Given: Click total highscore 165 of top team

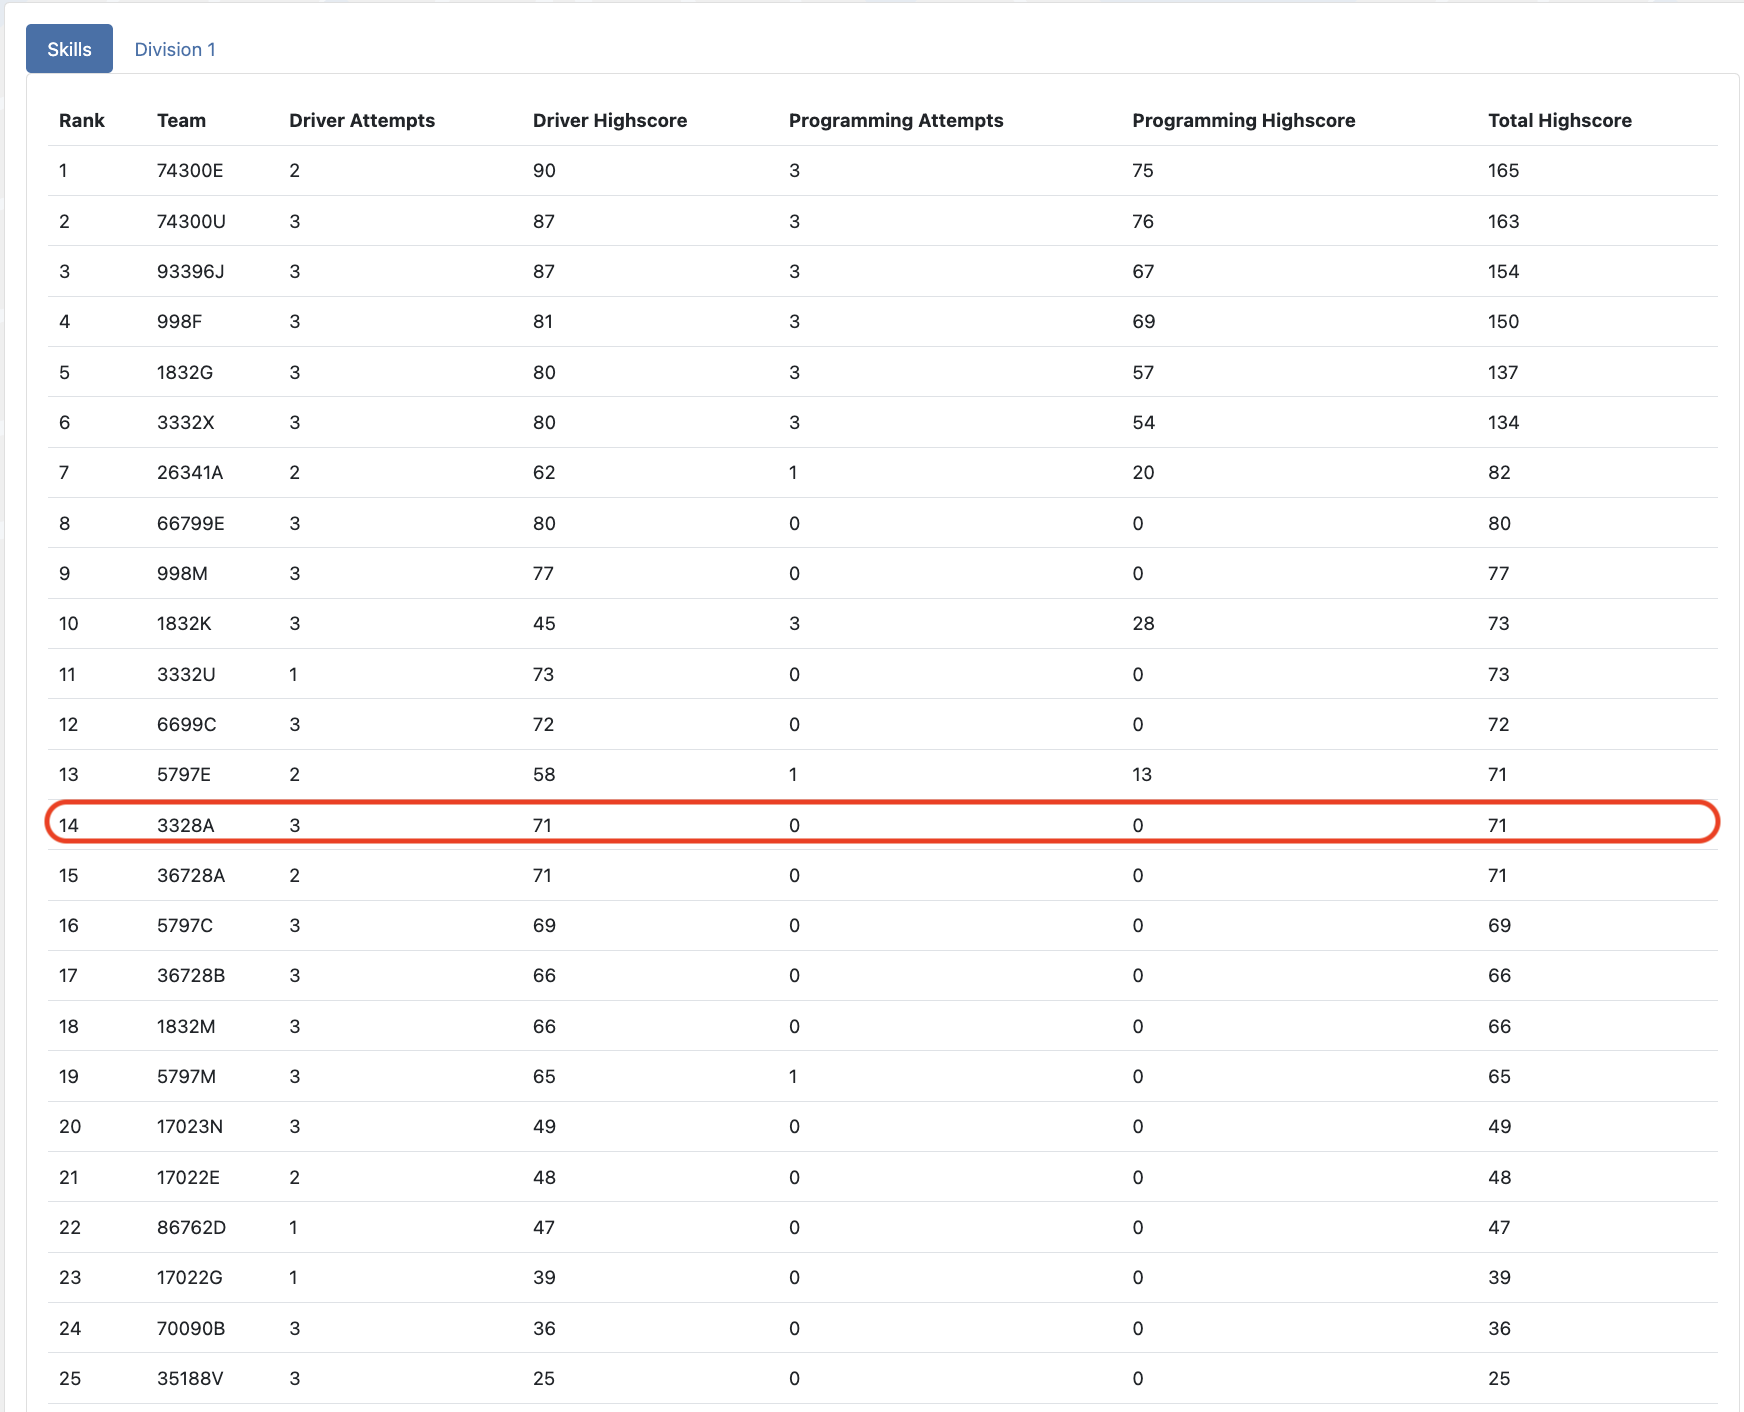Looking at the screenshot, I should (x=1503, y=171).
